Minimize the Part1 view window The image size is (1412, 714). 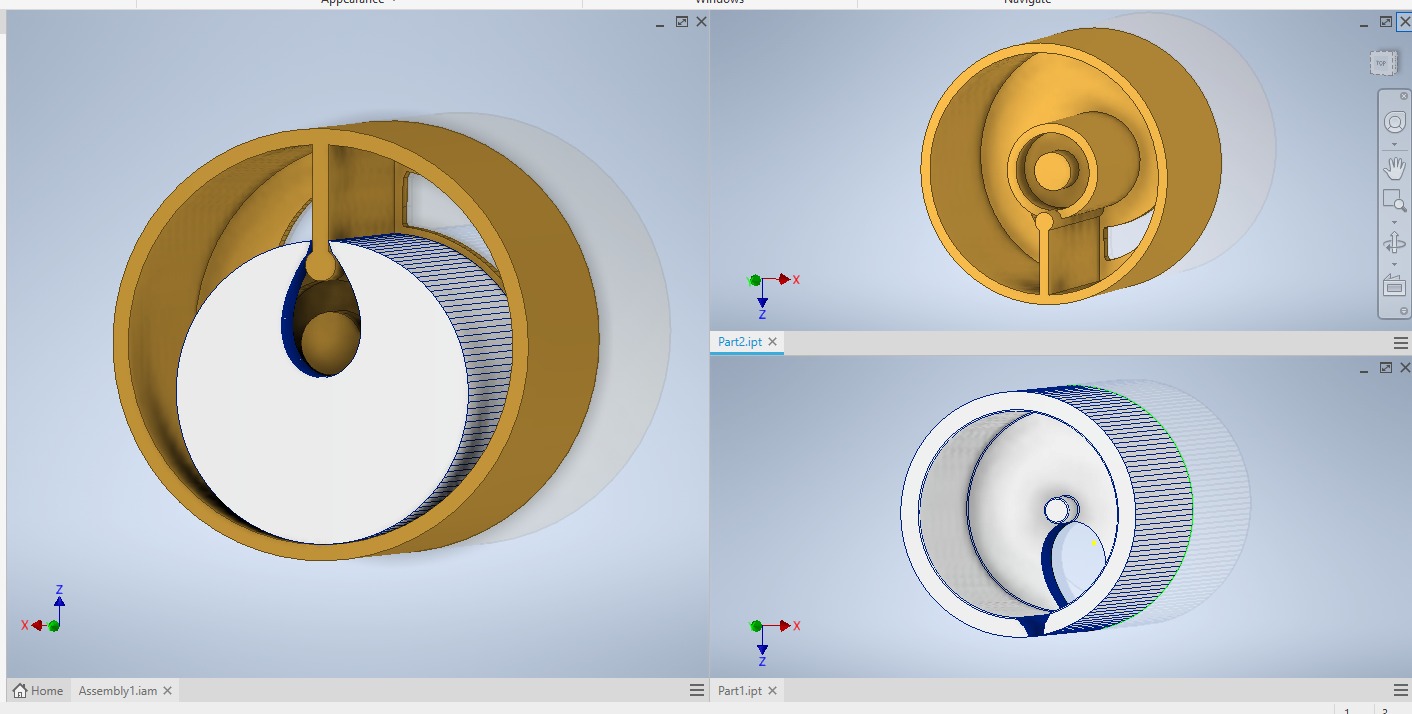[1365, 370]
